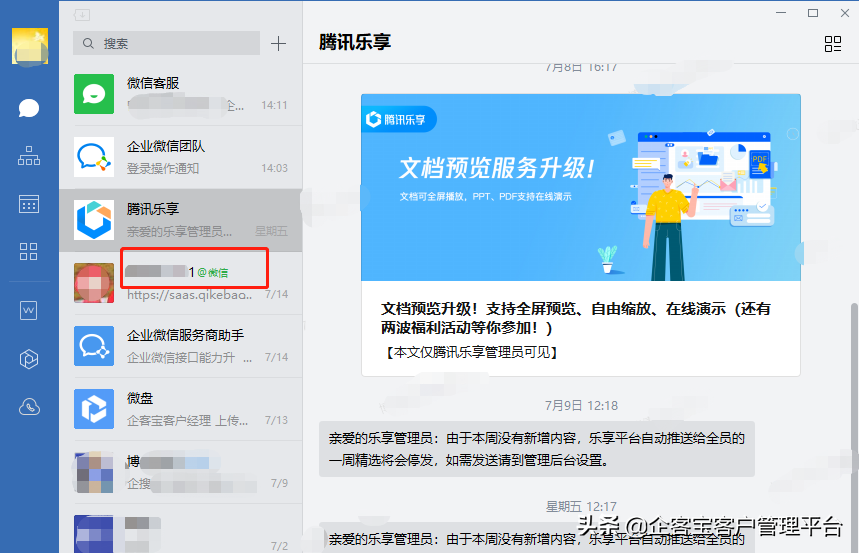Click the 腾讯乐享 chat title
859x553 pixels.
pos(355,42)
